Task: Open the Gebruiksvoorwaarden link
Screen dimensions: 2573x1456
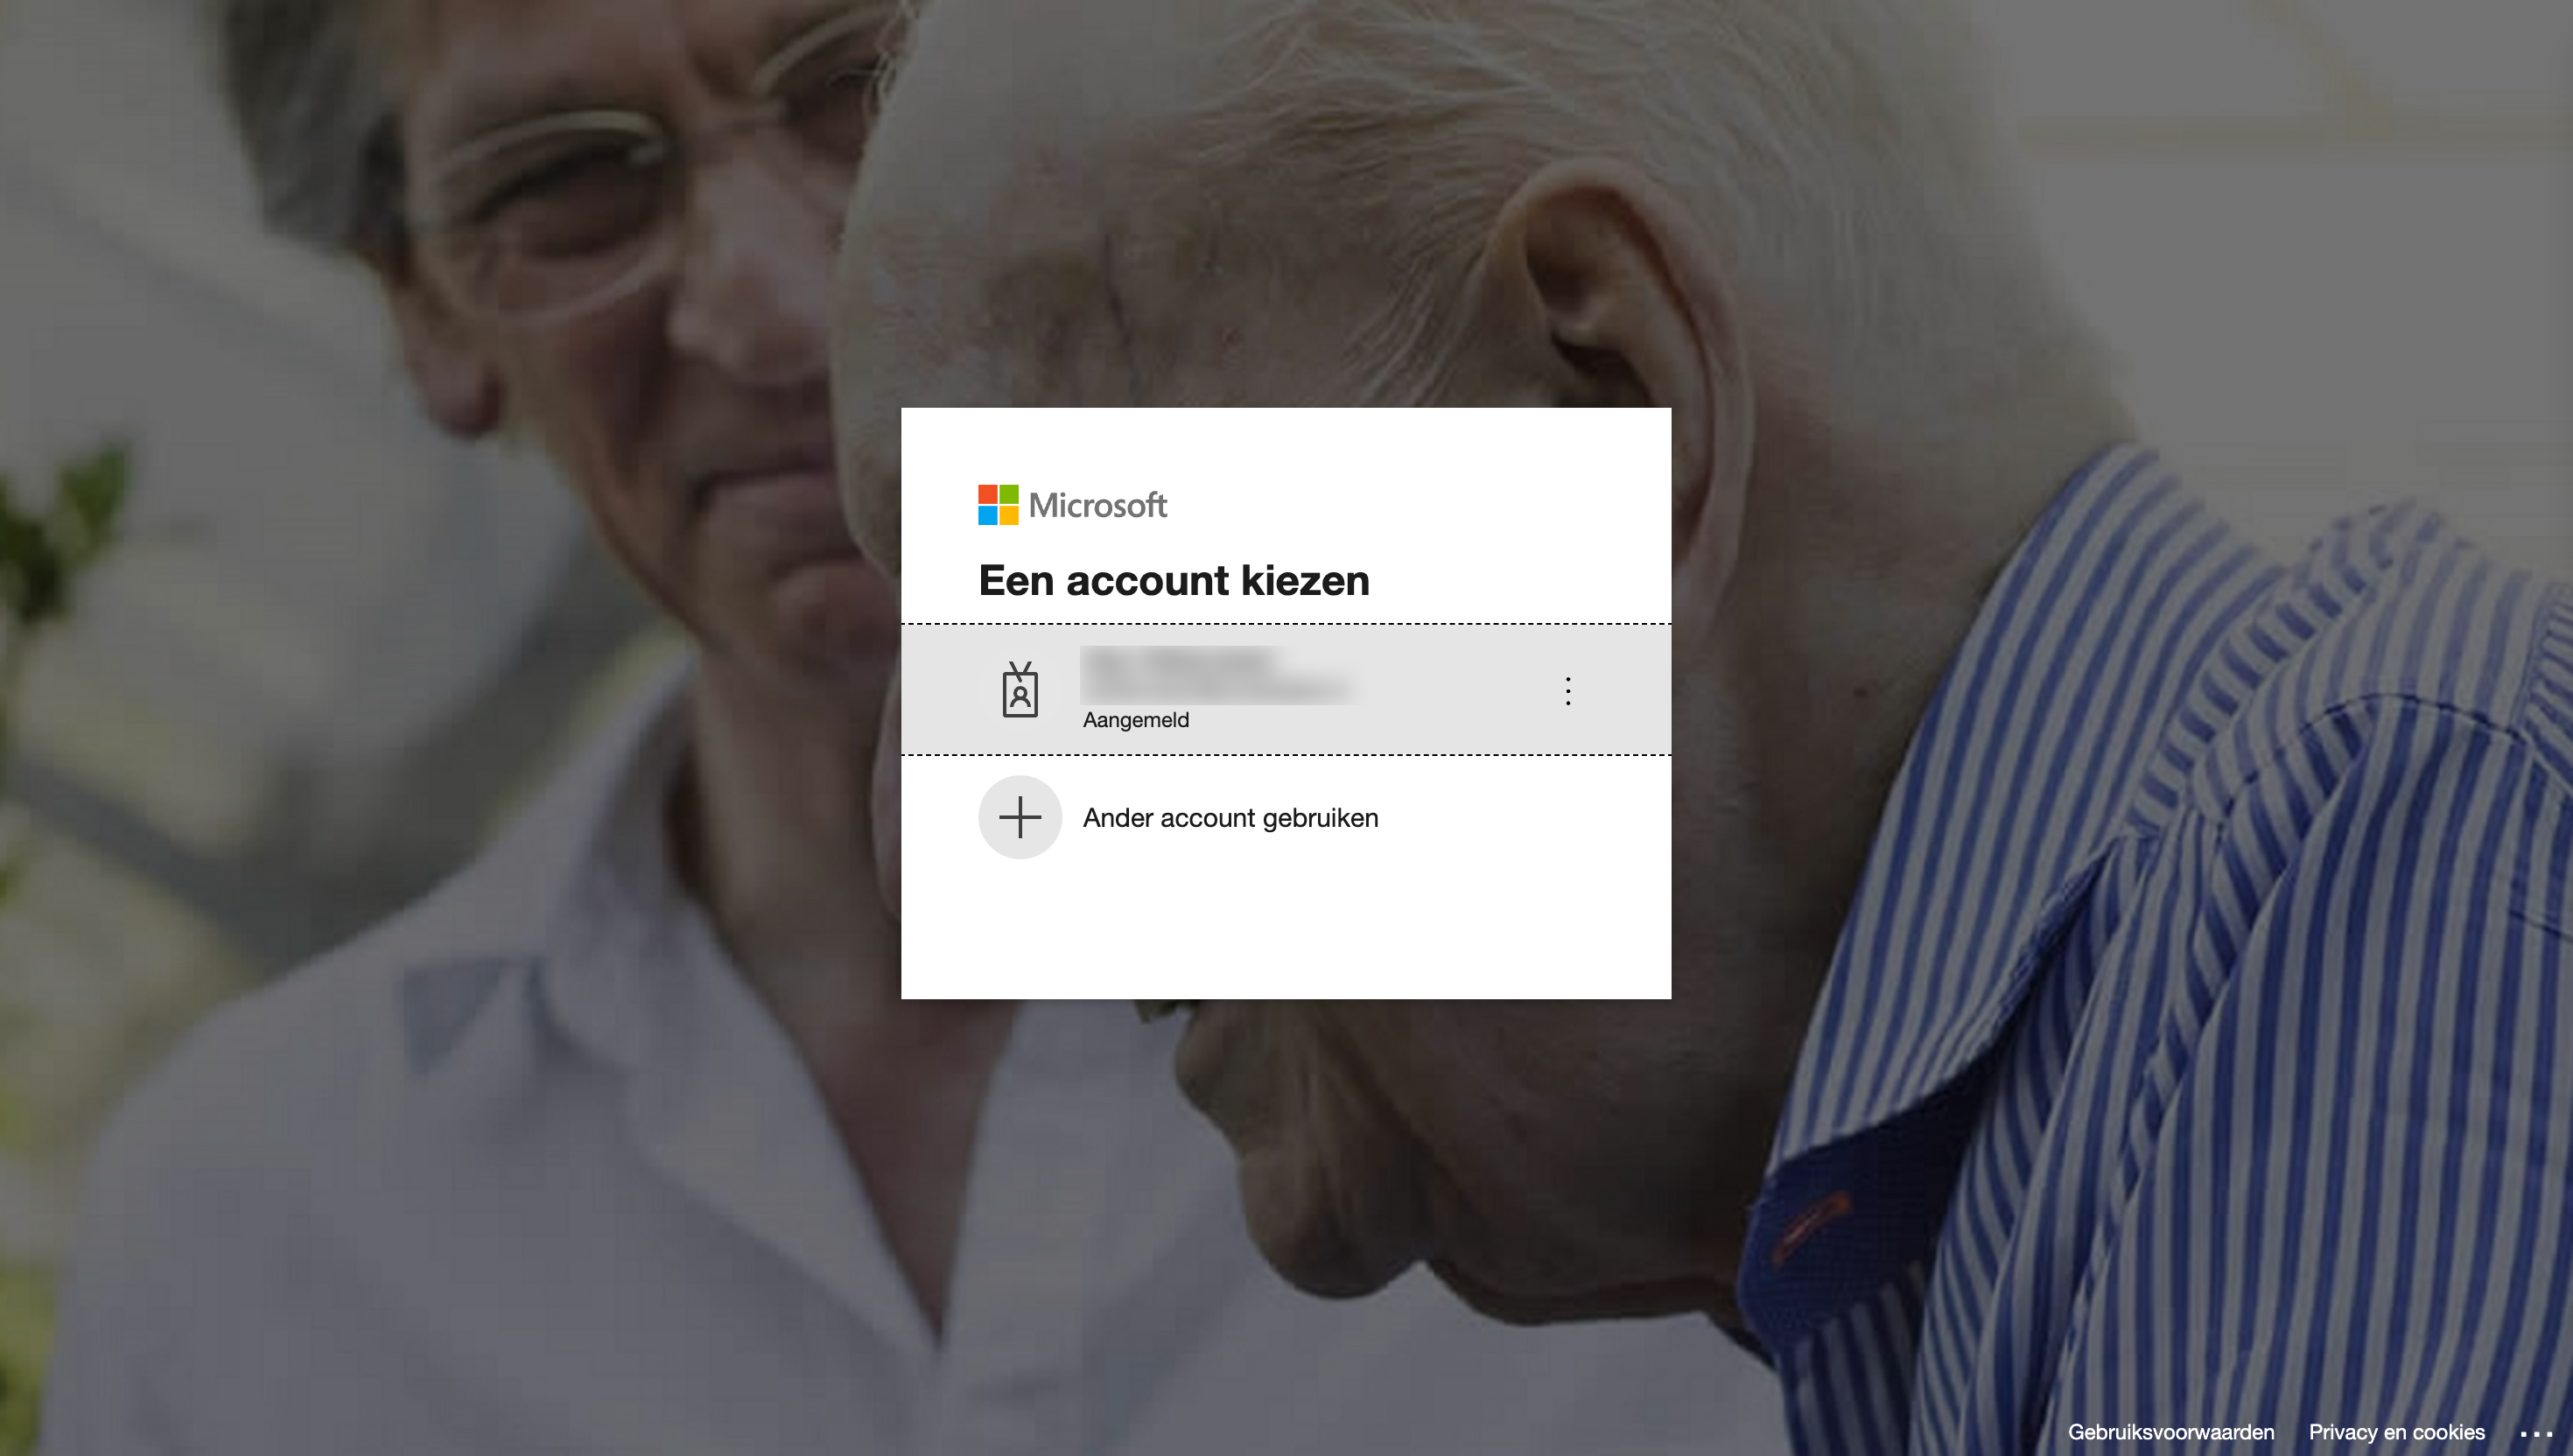Action: (x=2171, y=1432)
